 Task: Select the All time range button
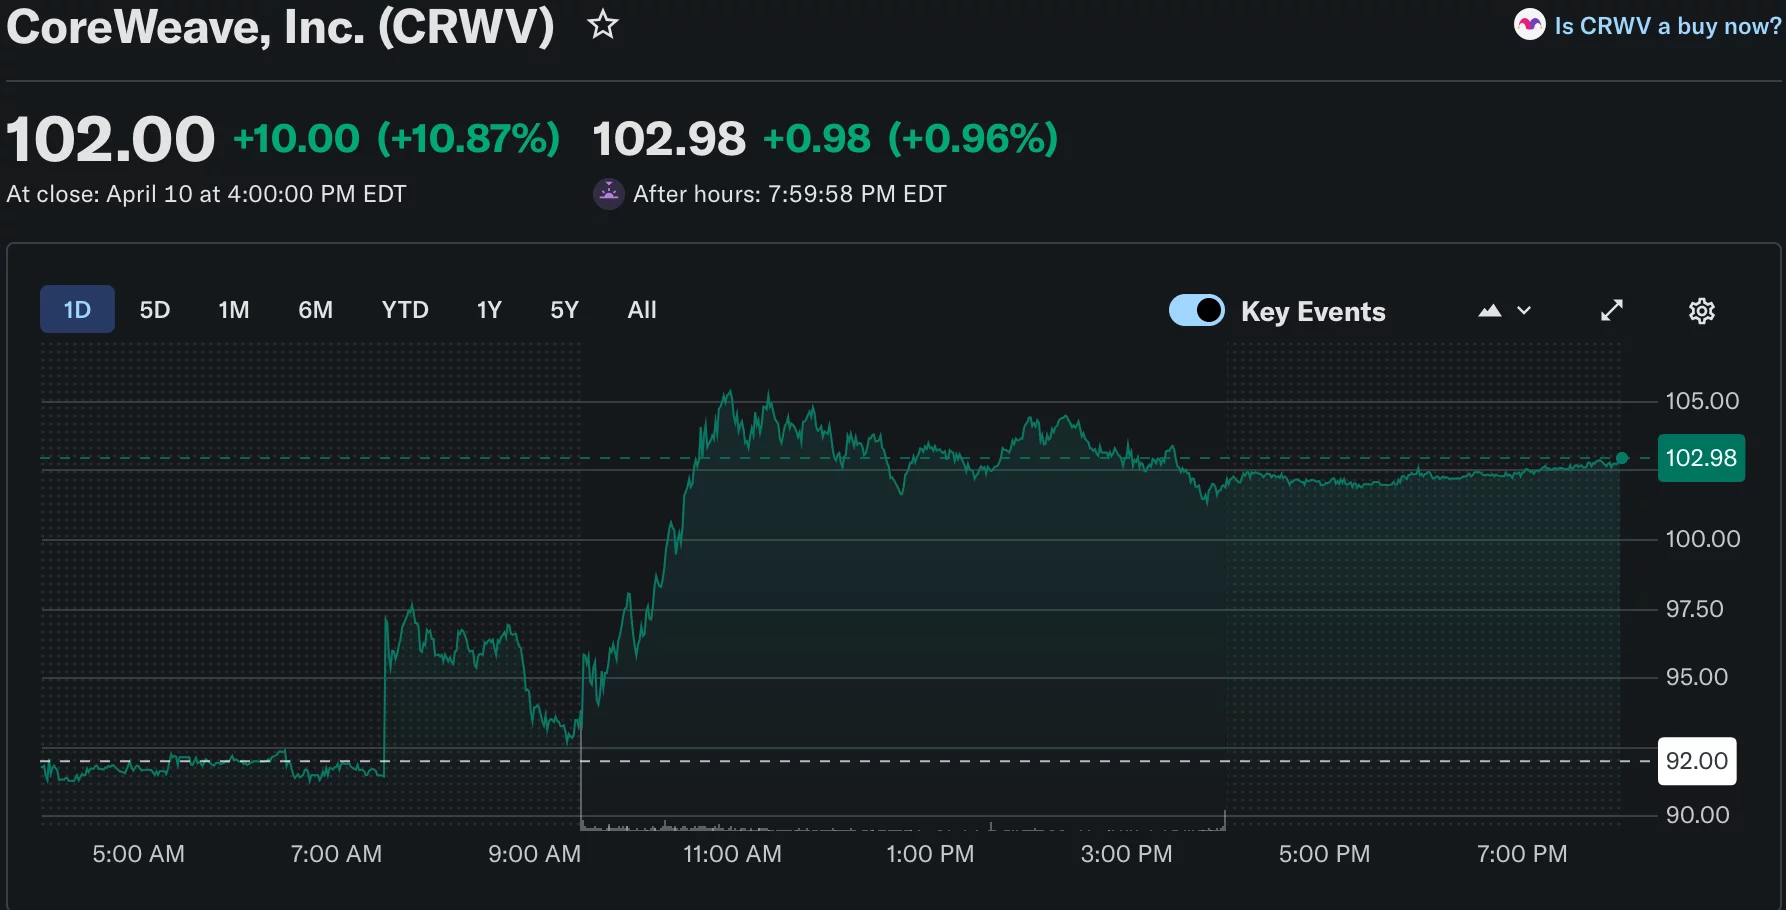pos(641,310)
